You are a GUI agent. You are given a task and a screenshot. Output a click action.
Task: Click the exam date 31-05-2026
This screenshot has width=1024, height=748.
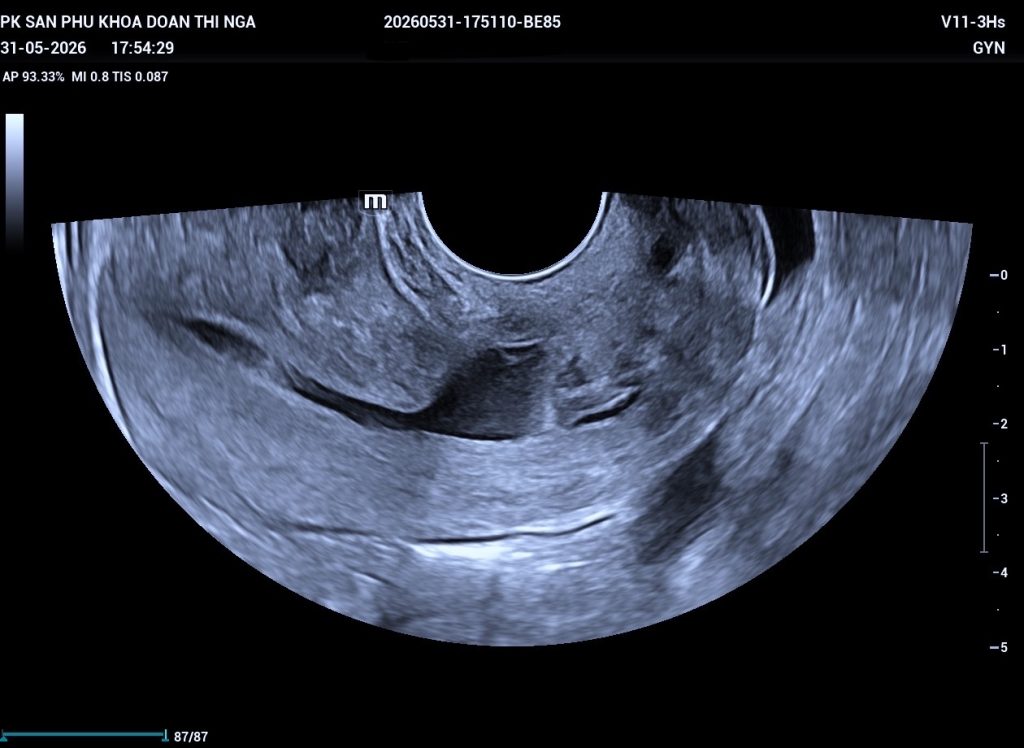43,48
